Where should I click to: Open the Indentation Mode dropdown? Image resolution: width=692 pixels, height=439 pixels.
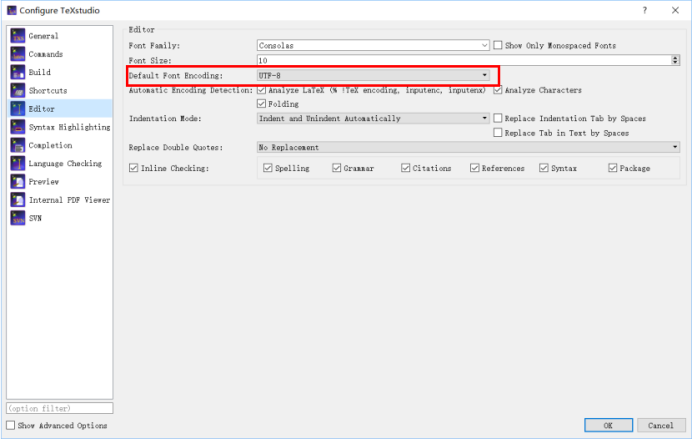click(373, 118)
